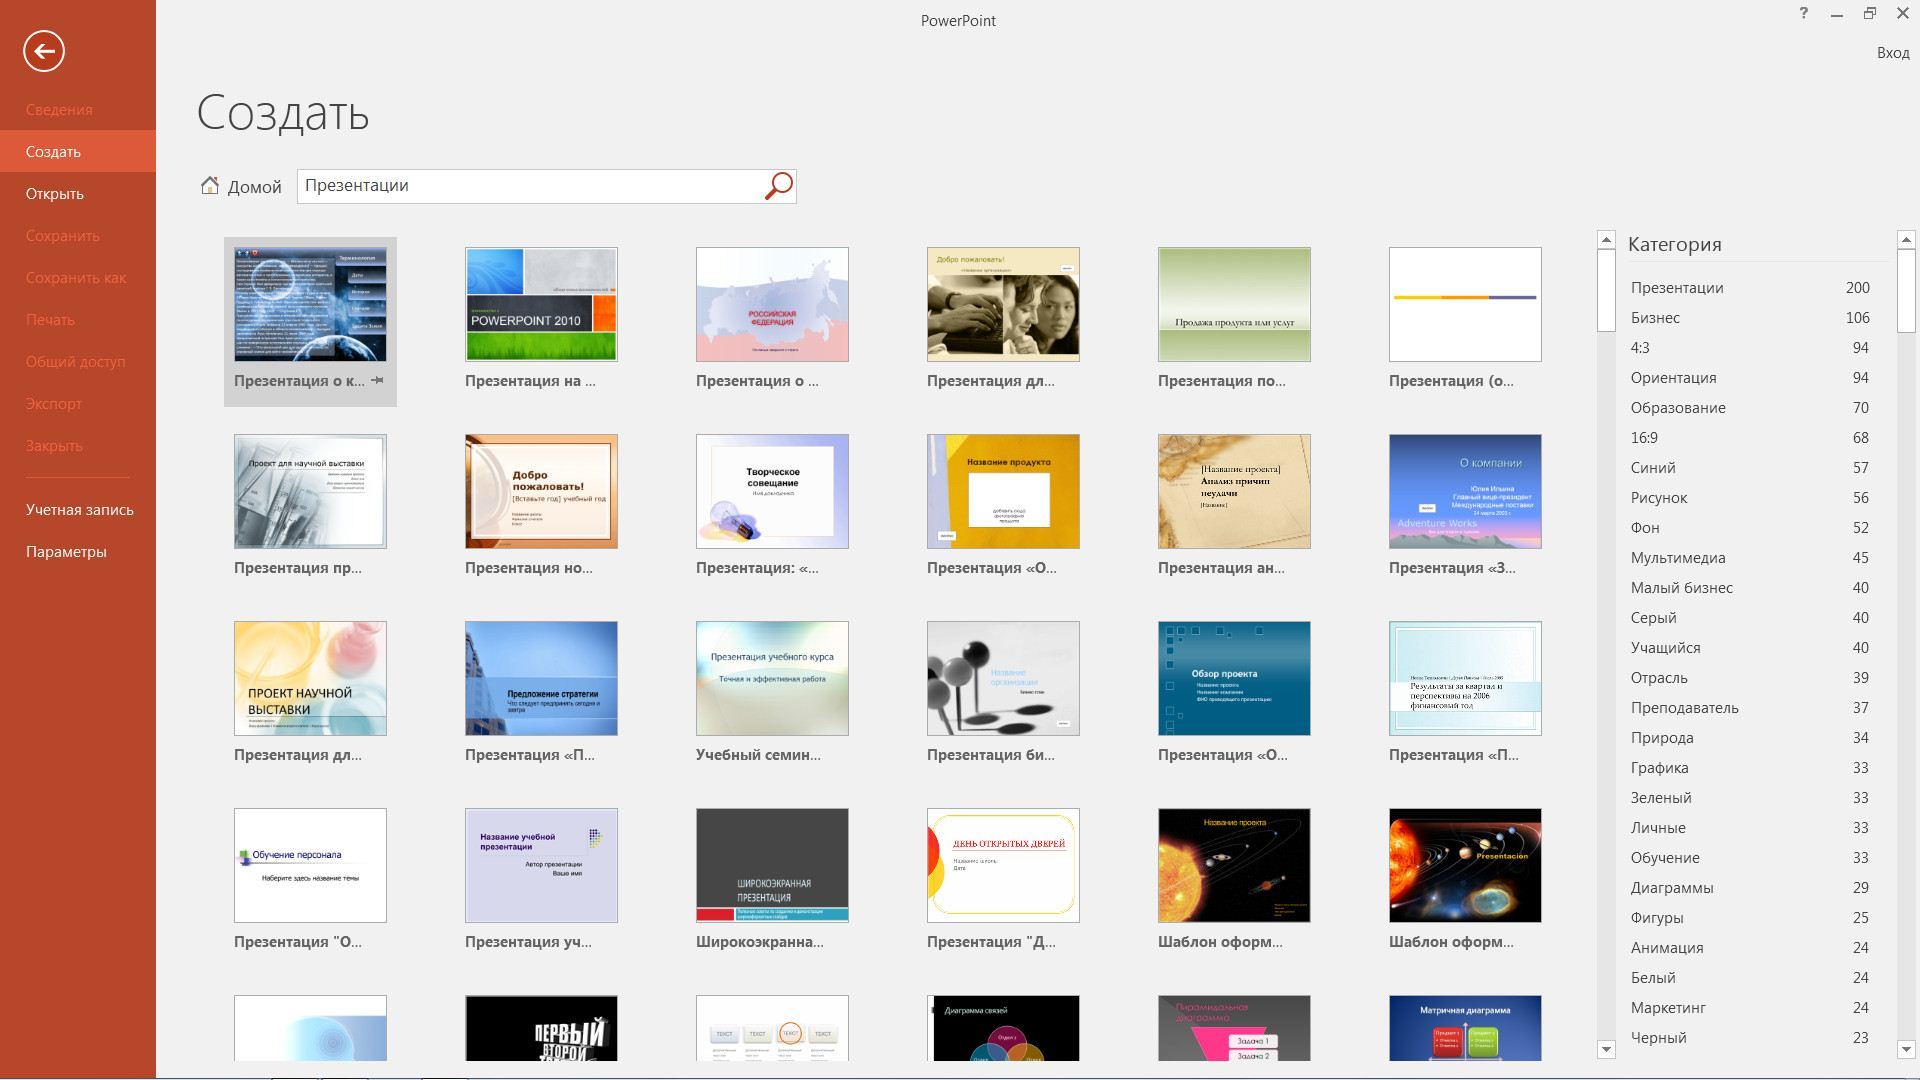Click category list scroll down arrow
Viewport: 1920px width, 1080px height.
pyautogui.click(x=1906, y=1049)
